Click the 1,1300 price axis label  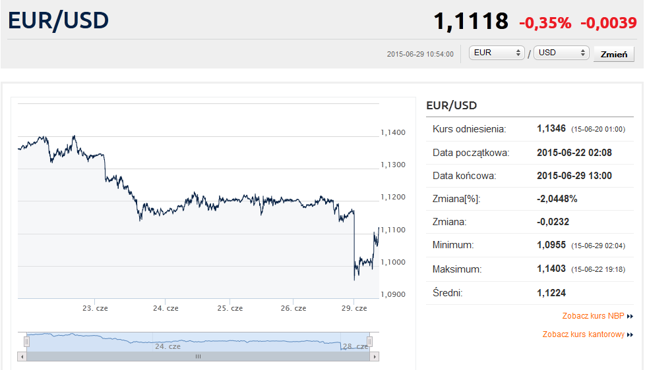(x=393, y=165)
